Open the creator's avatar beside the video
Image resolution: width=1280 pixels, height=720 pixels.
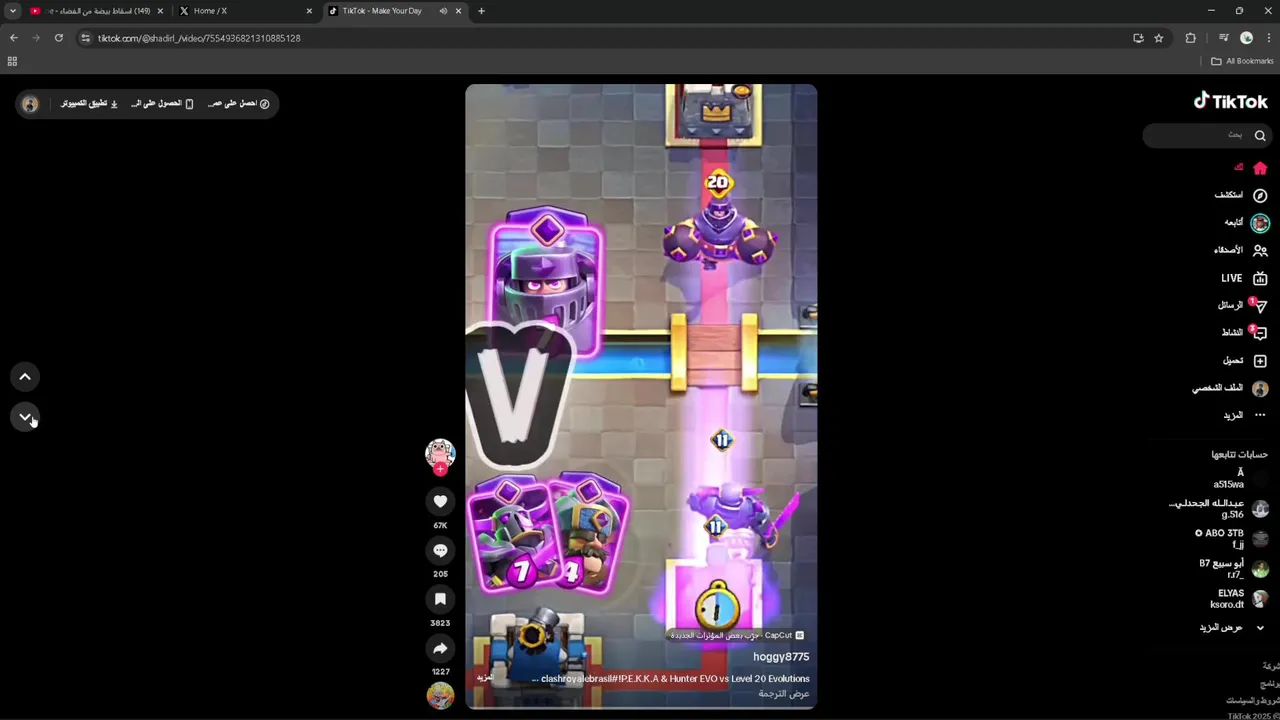pos(440,453)
